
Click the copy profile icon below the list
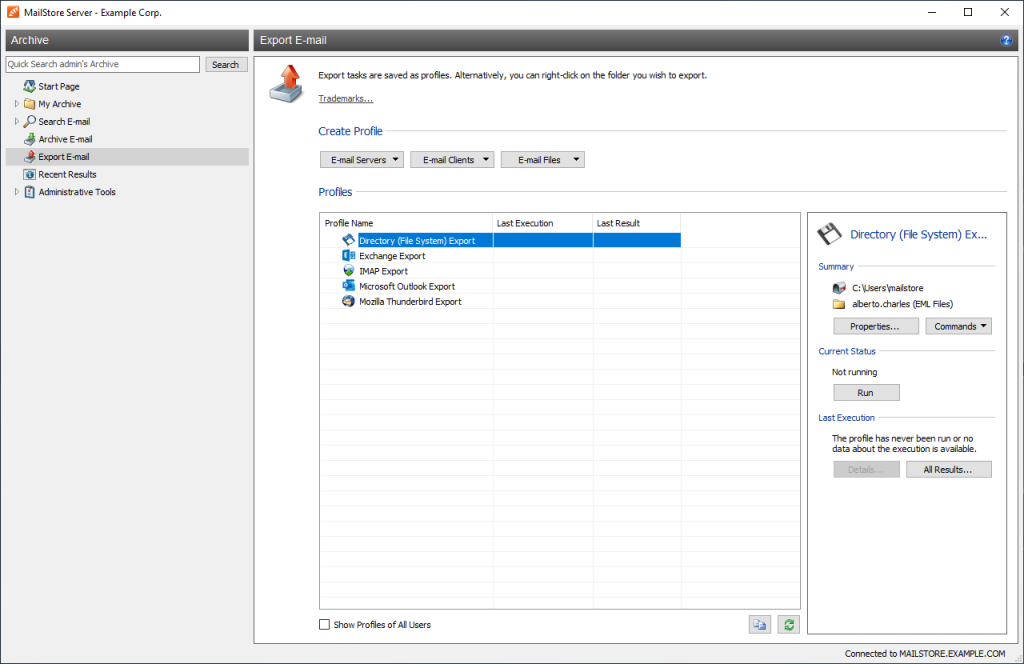pyautogui.click(x=760, y=624)
